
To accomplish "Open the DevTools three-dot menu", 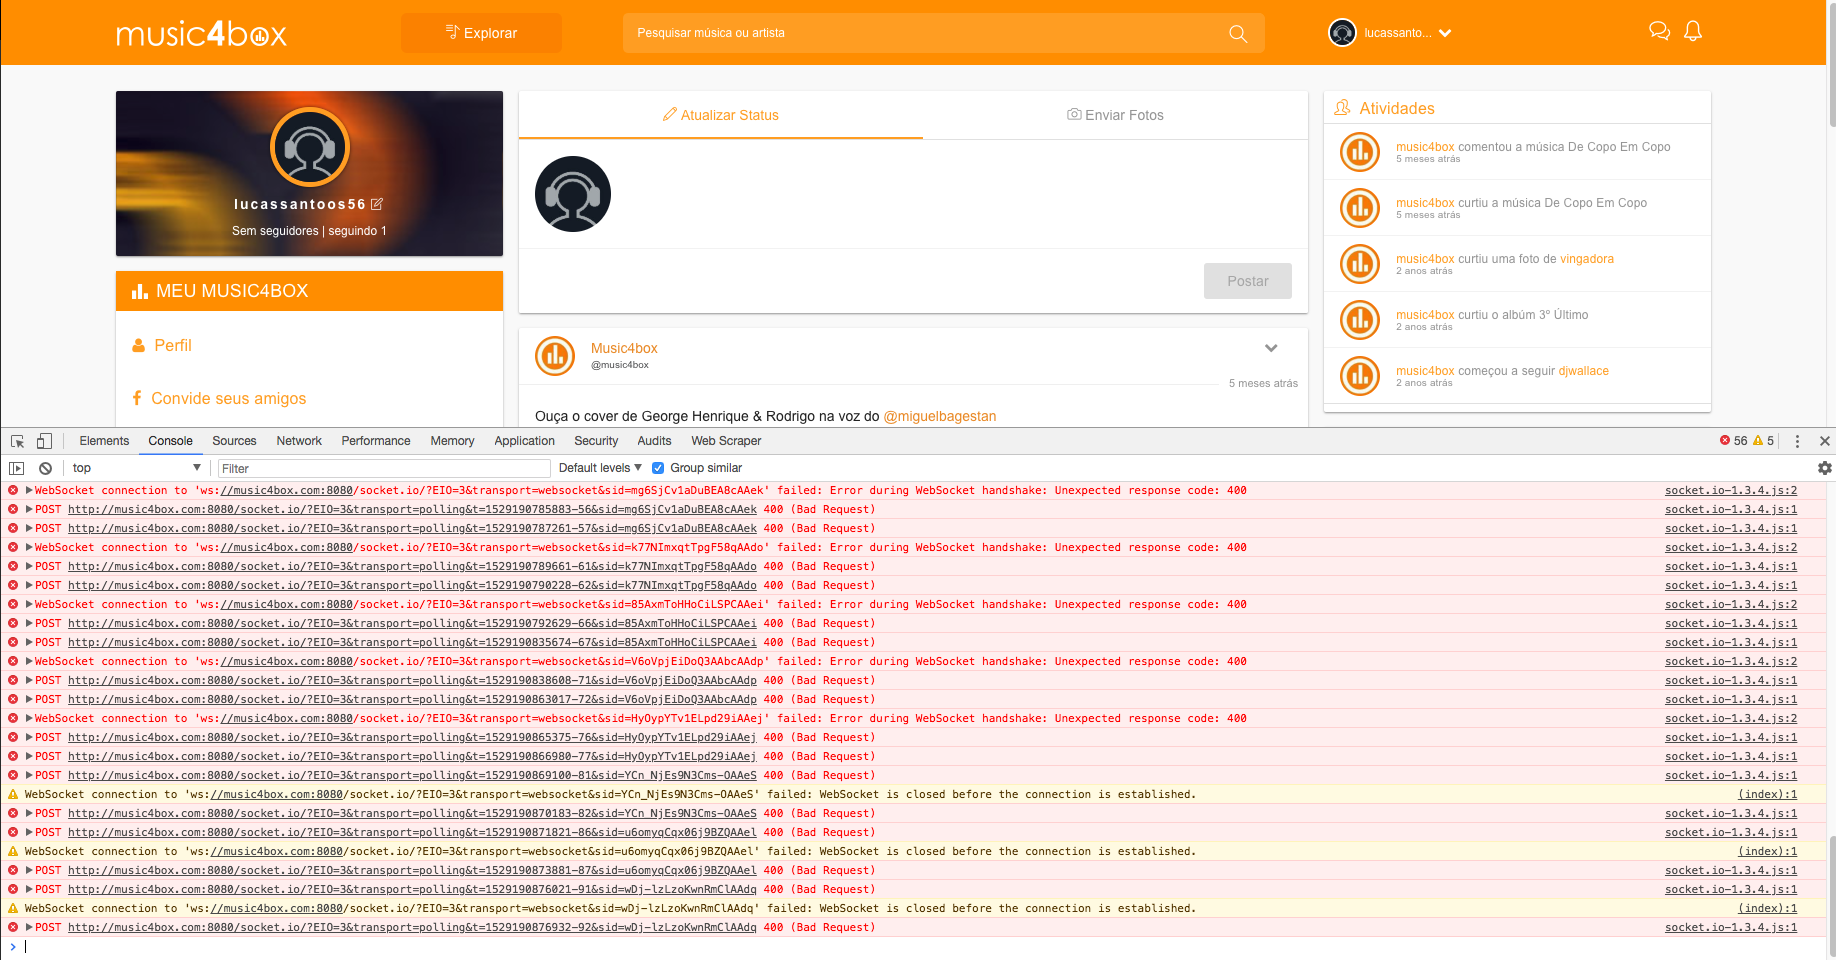I will pyautogui.click(x=1797, y=441).
